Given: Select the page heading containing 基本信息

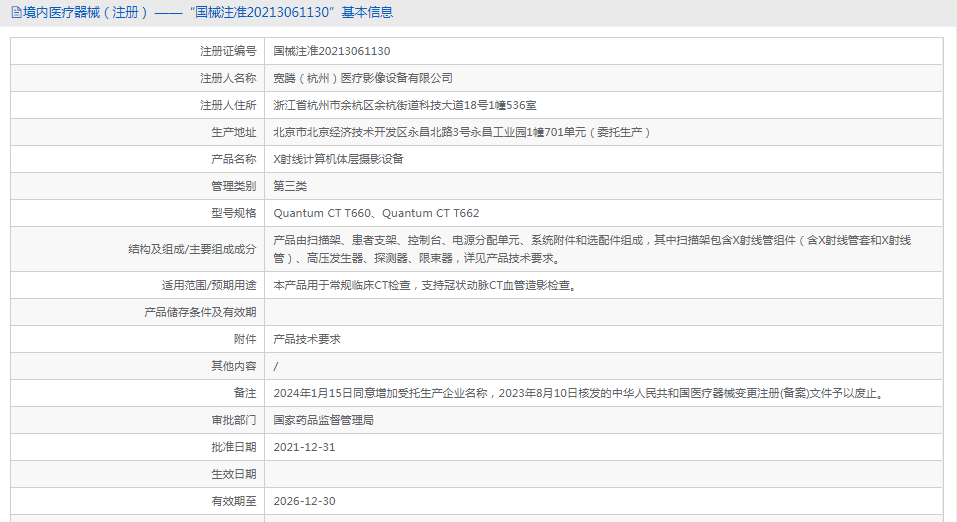Looking at the screenshot, I should pos(208,12).
